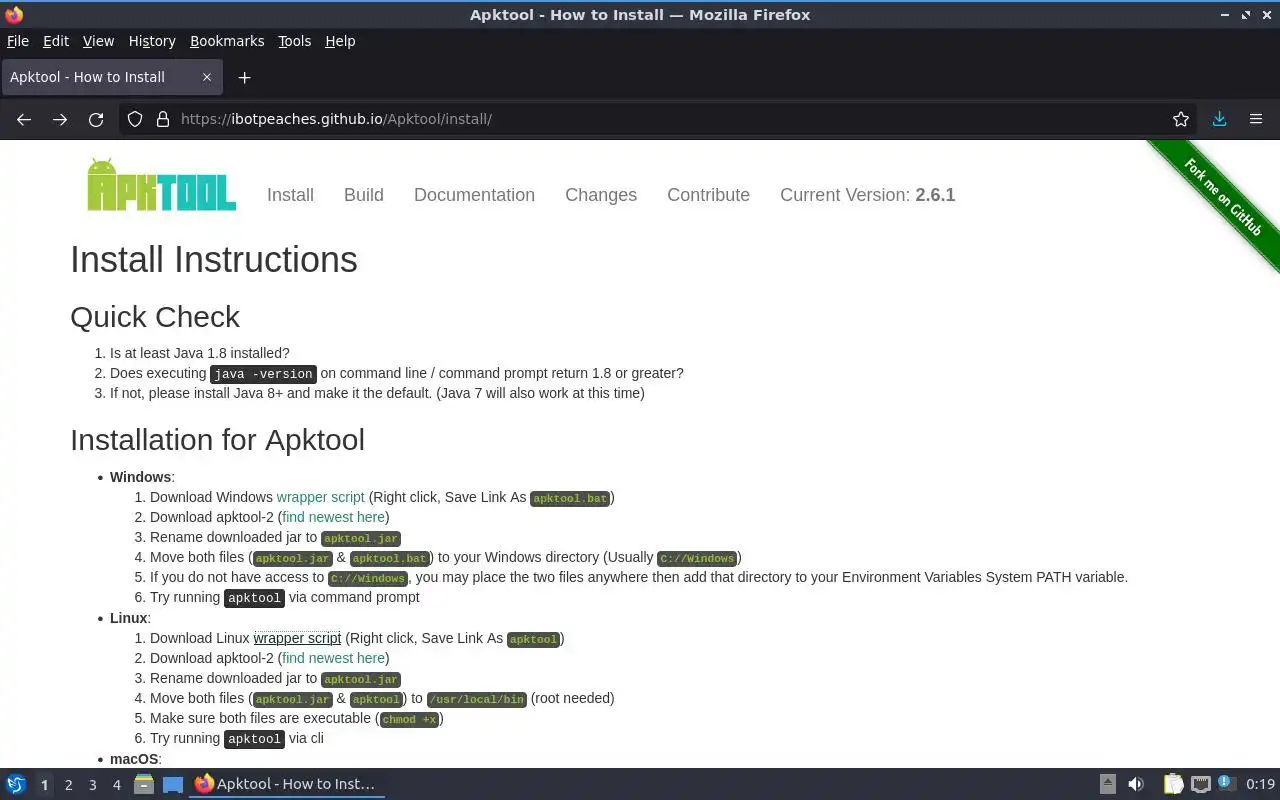Click find newest here under Windows

333,517
